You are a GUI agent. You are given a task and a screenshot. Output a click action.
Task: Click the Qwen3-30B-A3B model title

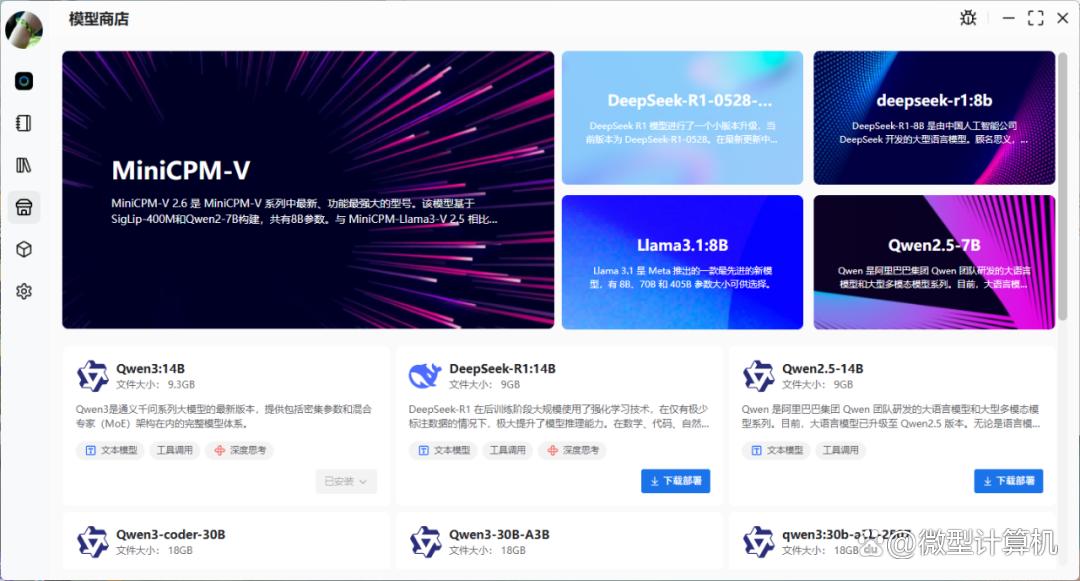click(x=499, y=534)
